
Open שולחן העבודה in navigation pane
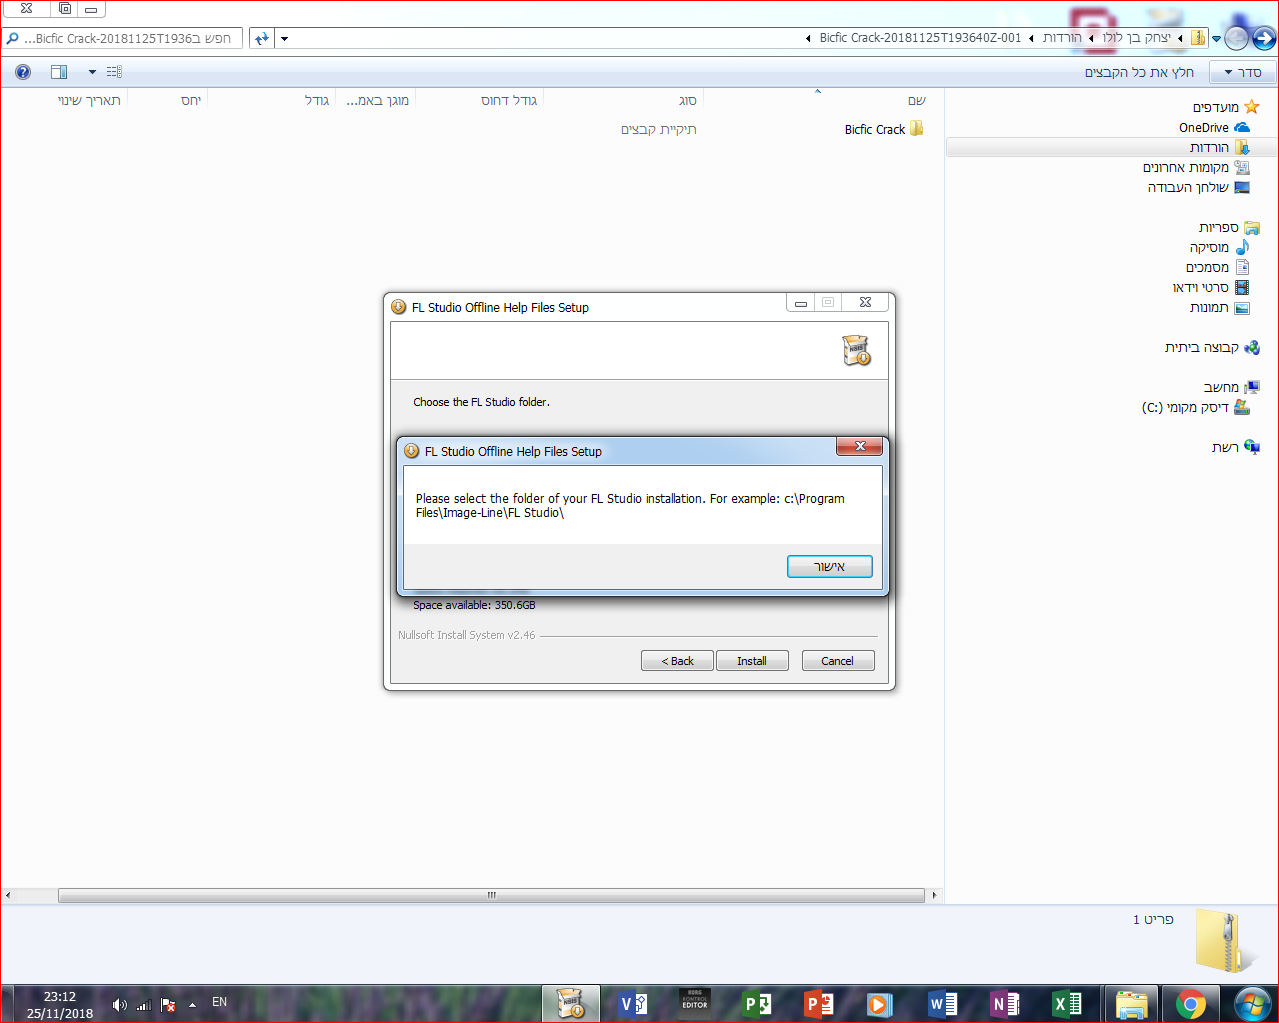pos(1198,187)
